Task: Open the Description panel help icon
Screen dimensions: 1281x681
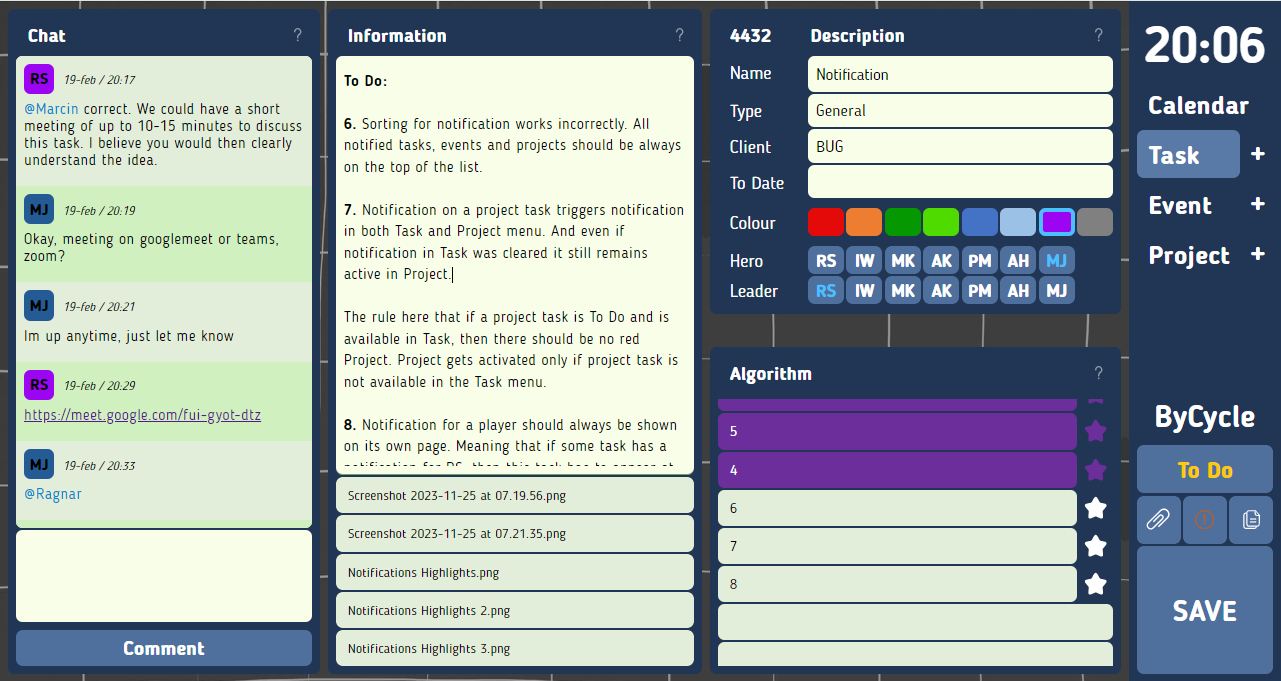Action: (x=1098, y=35)
